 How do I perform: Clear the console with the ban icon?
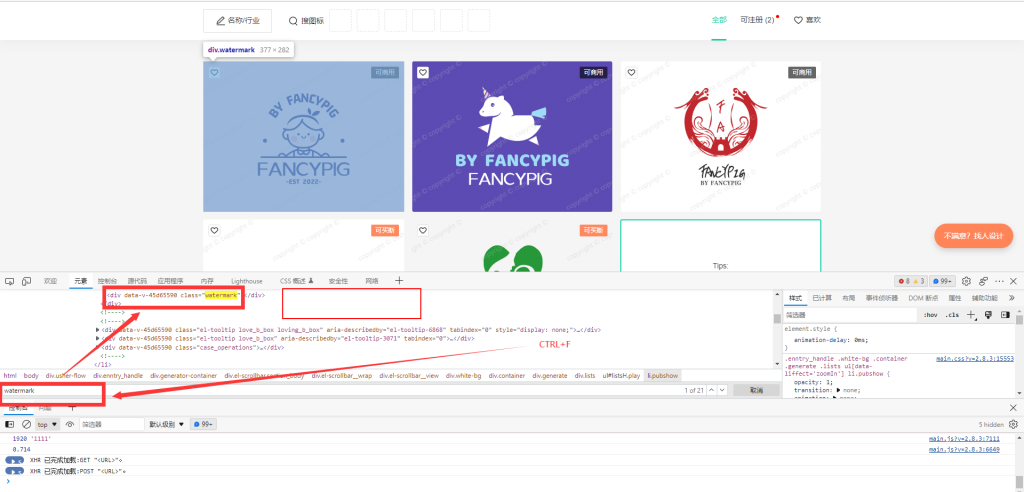tap(27, 424)
